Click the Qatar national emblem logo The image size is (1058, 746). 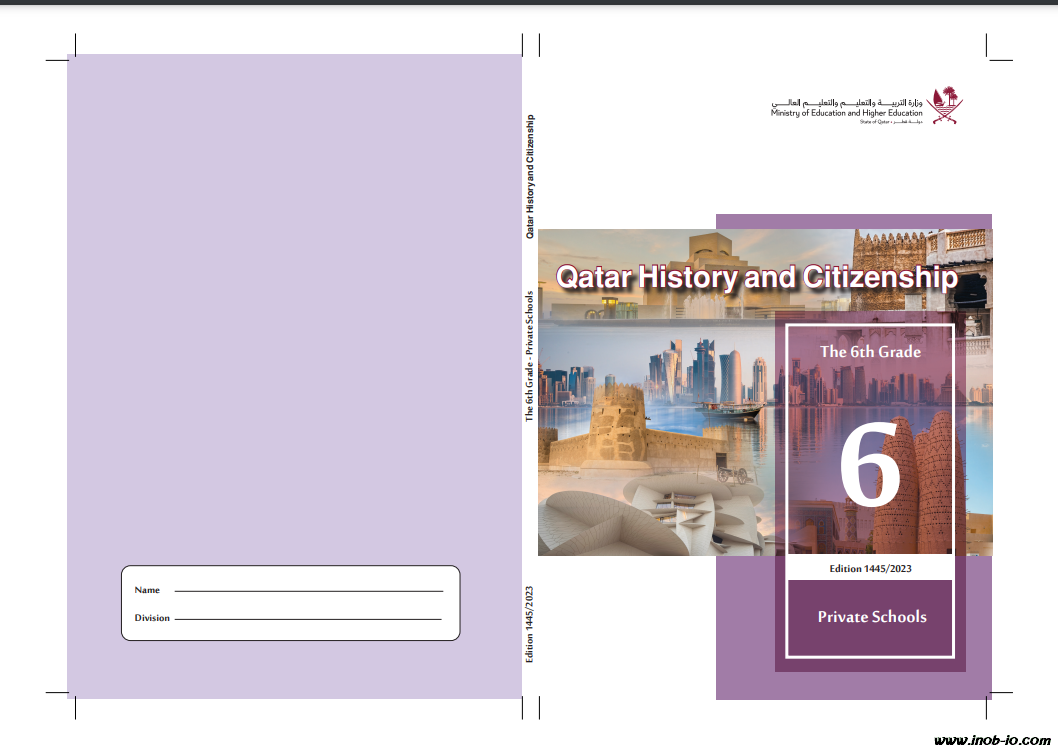click(945, 105)
